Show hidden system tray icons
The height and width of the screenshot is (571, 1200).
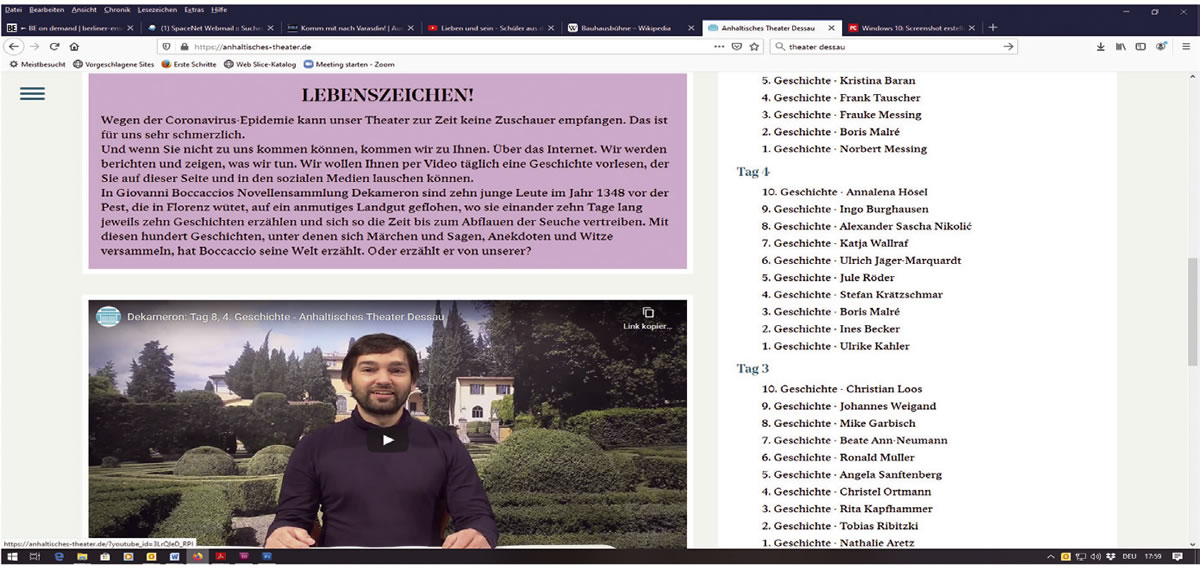1051,556
